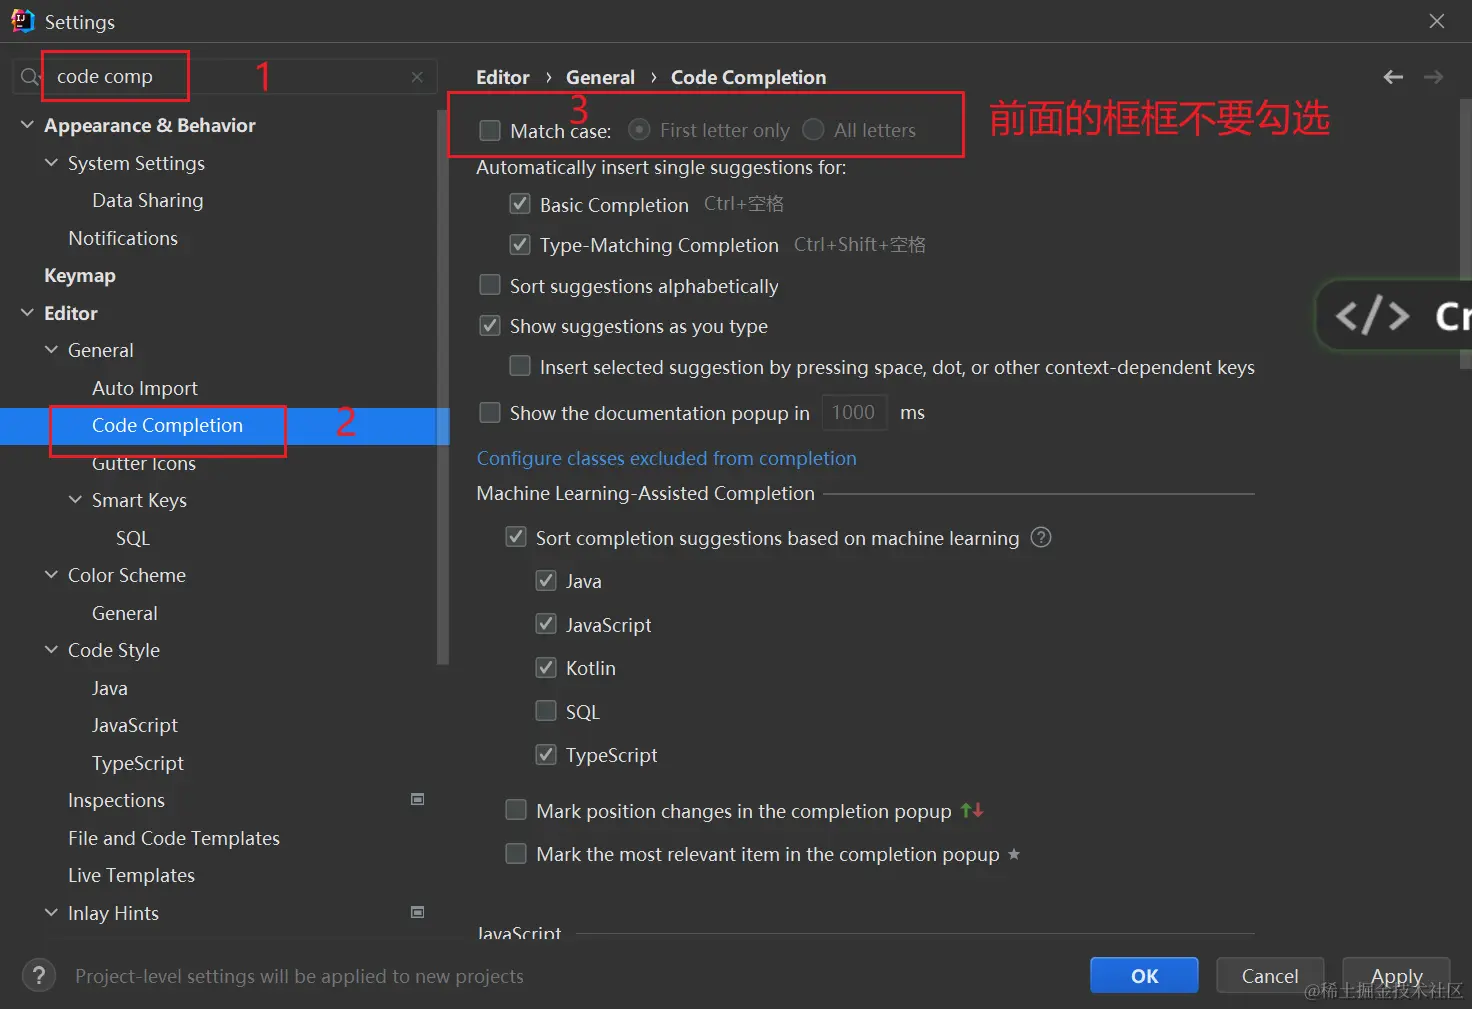
Task: Click the documentation popup delay ms field
Action: (854, 412)
